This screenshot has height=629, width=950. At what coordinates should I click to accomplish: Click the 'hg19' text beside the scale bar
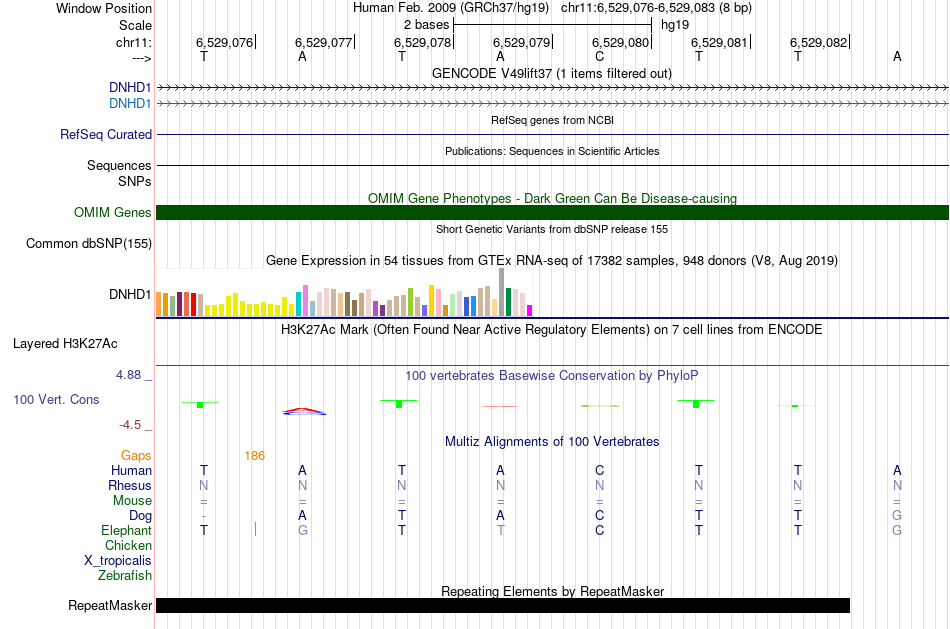(x=675, y=25)
